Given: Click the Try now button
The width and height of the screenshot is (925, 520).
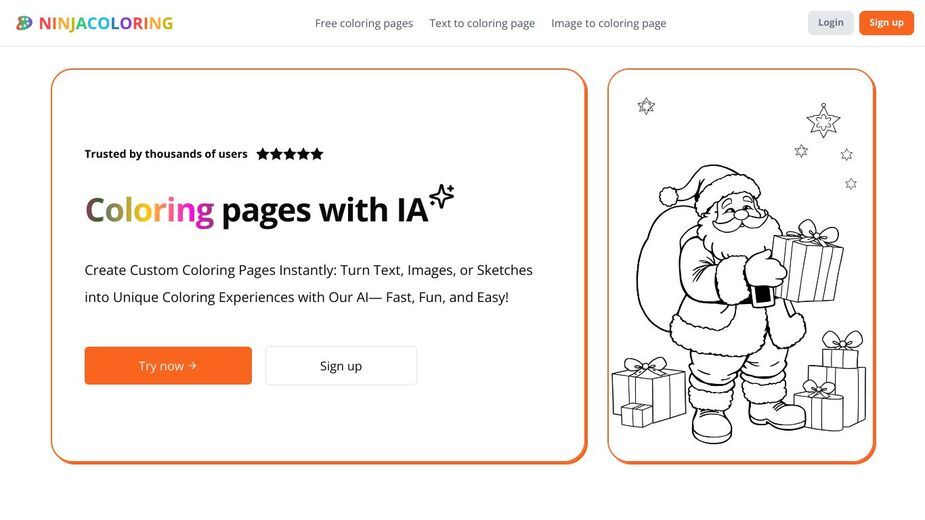Looking at the screenshot, I should 168,365.
